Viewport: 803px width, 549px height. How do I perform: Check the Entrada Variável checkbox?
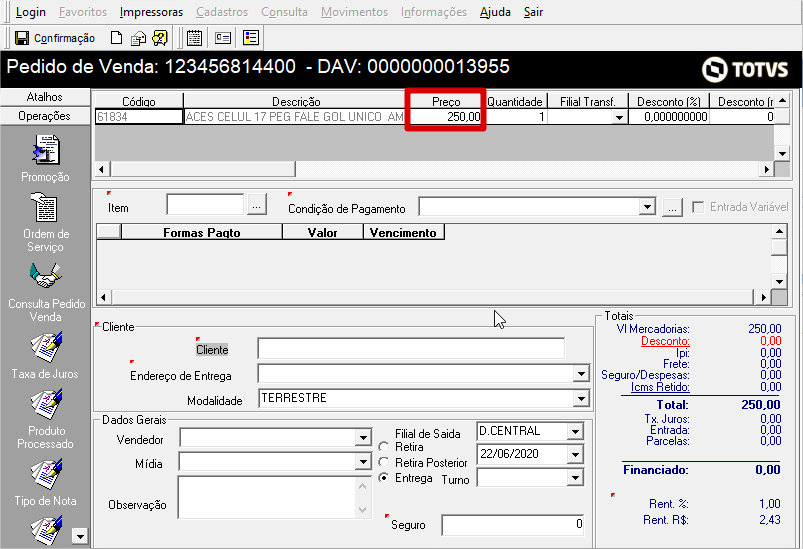coord(698,207)
